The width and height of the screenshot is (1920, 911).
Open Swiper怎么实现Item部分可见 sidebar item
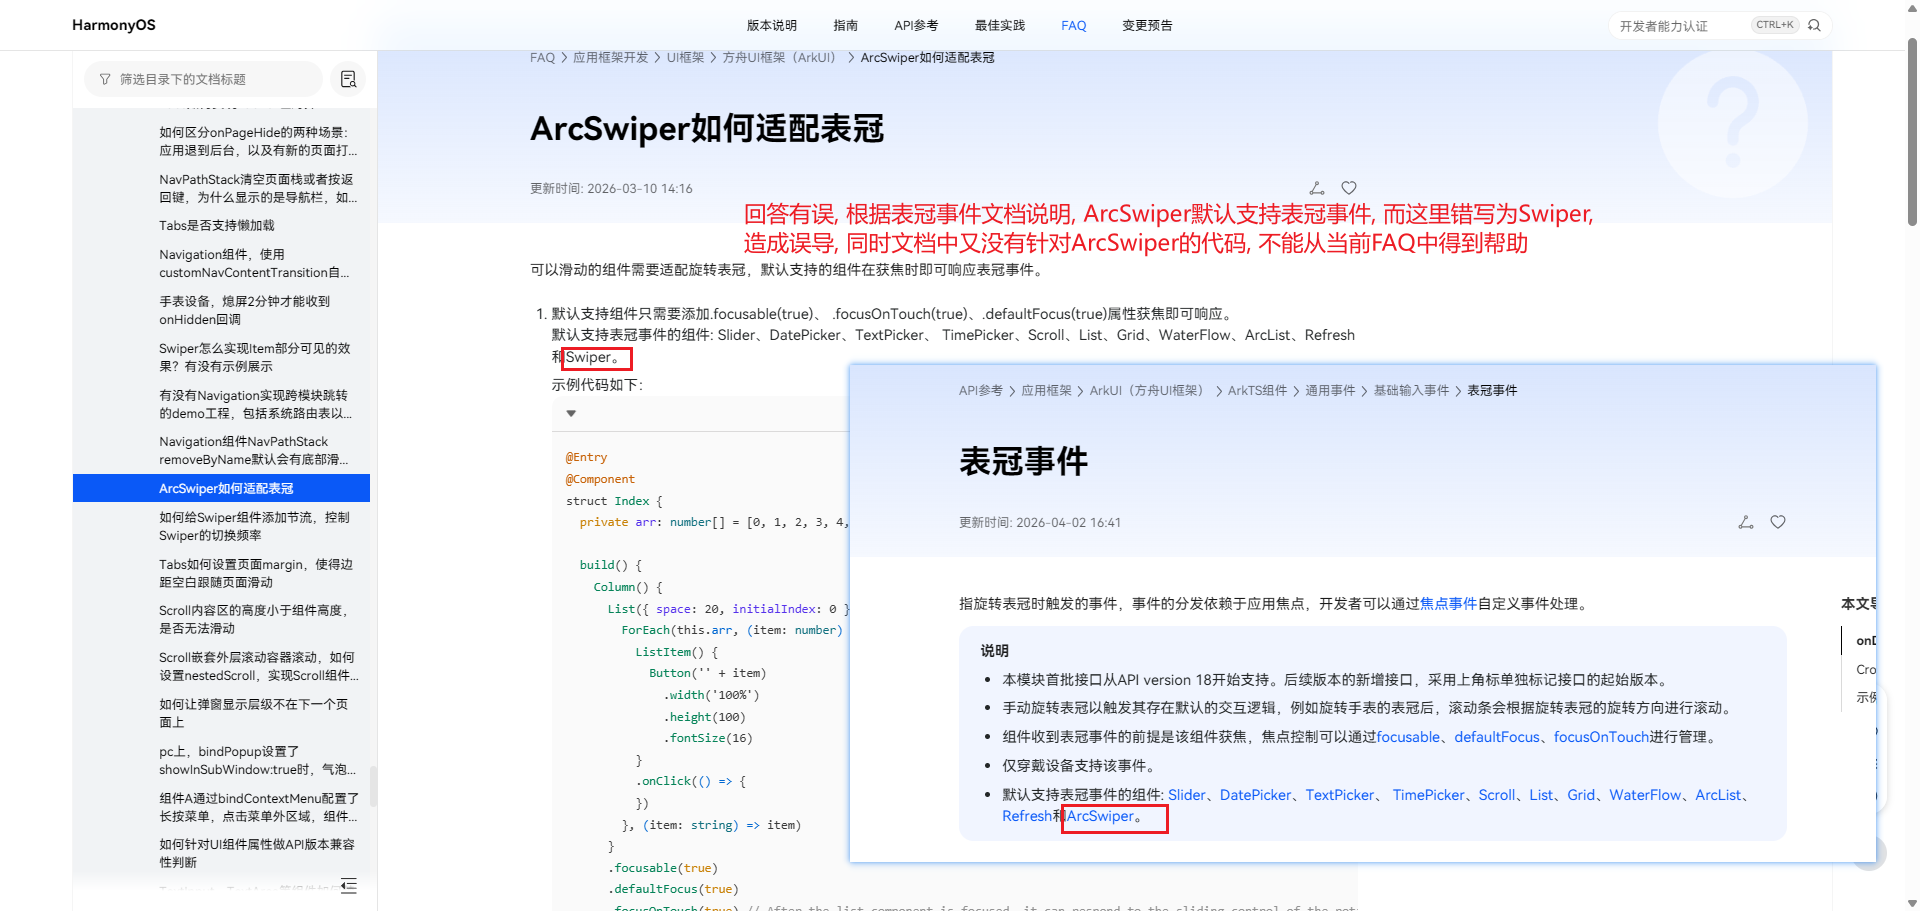pyautogui.click(x=255, y=357)
